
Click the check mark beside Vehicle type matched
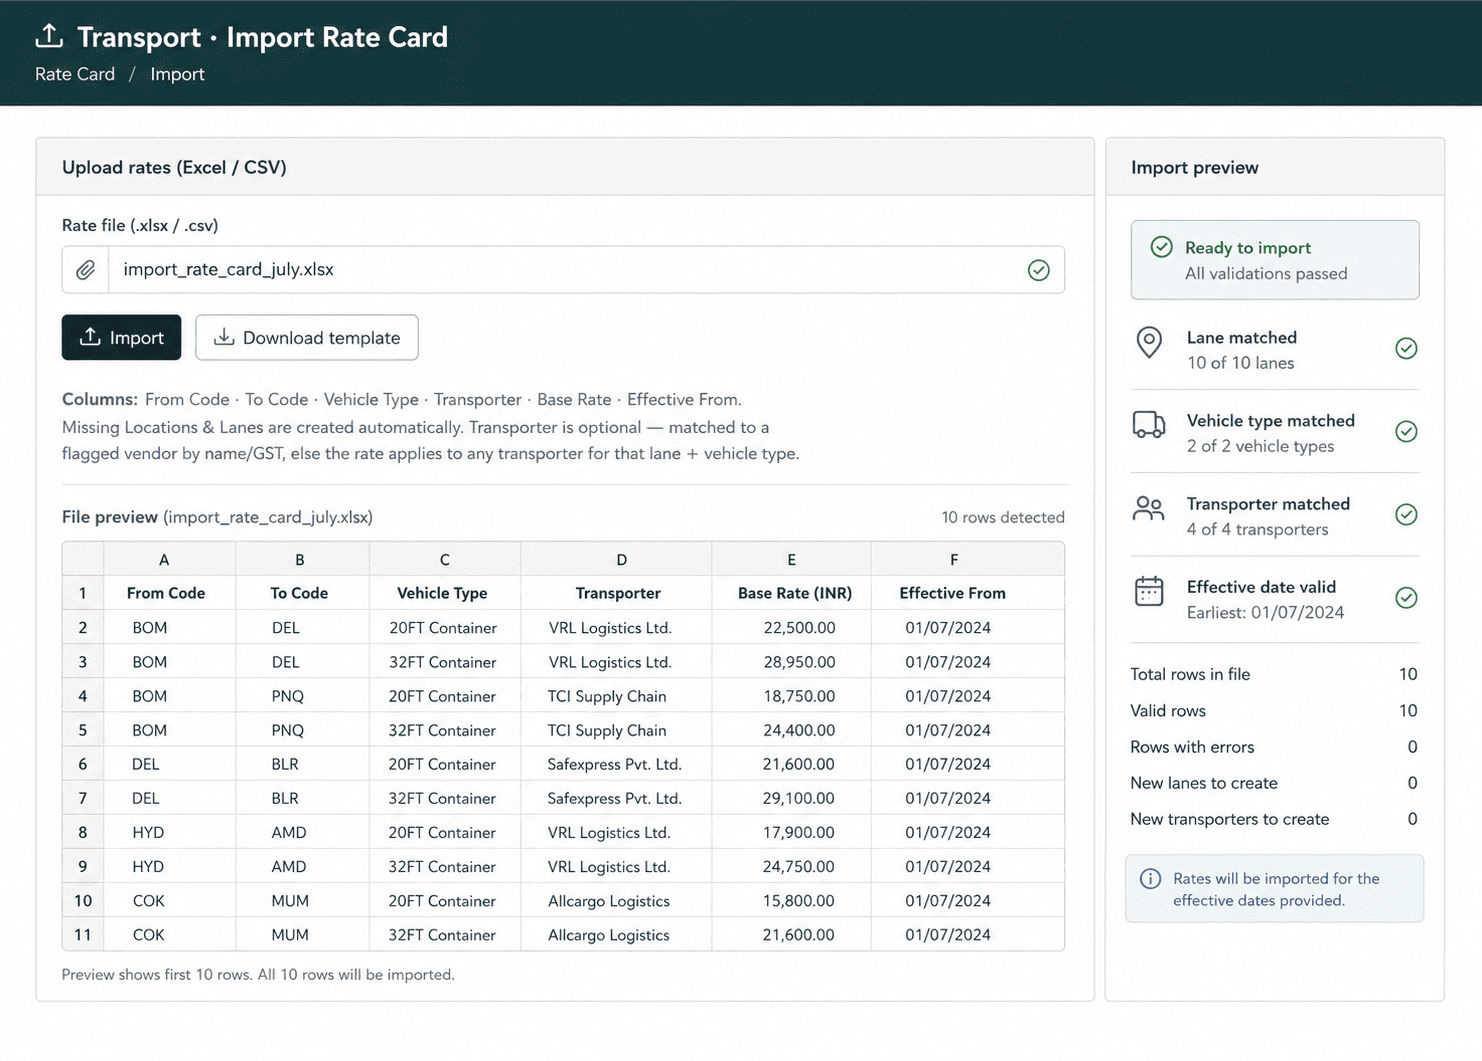click(1406, 431)
